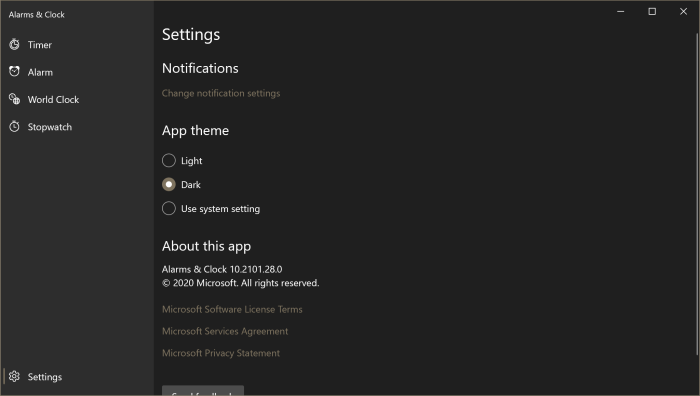Select the Dark theme radio button
Viewport: 700px width, 396px height.
[x=169, y=184]
